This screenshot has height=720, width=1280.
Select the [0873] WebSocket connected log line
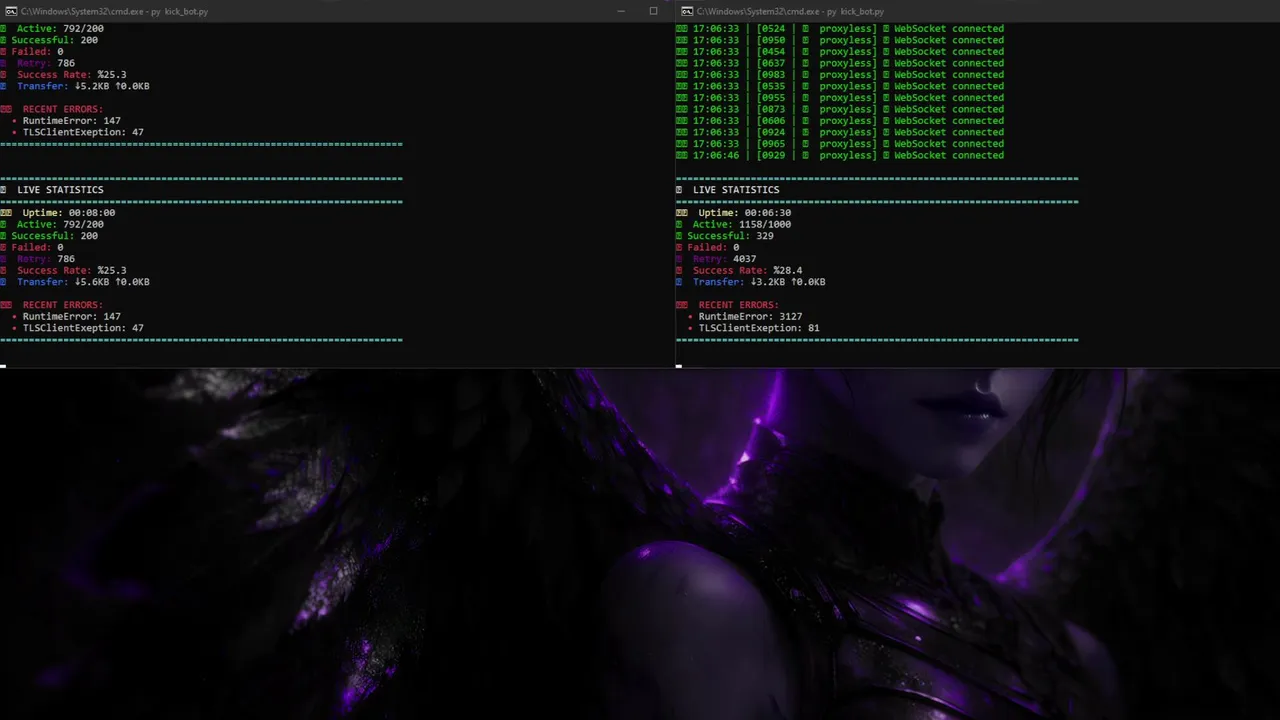(x=840, y=109)
